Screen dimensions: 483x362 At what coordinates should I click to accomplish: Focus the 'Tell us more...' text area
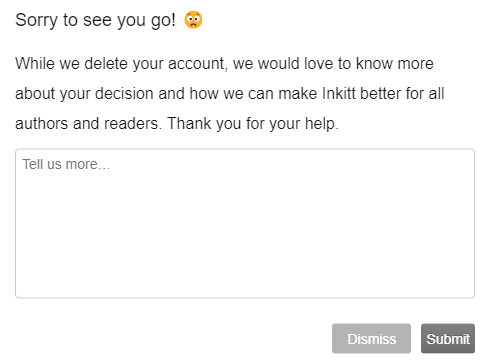pos(245,223)
